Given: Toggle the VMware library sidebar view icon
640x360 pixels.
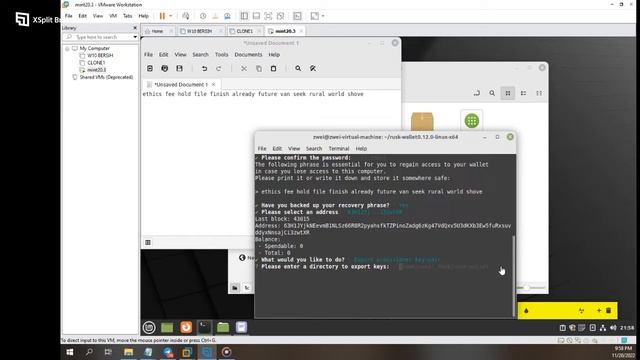Looking at the screenshot, I should coord(244,16).
